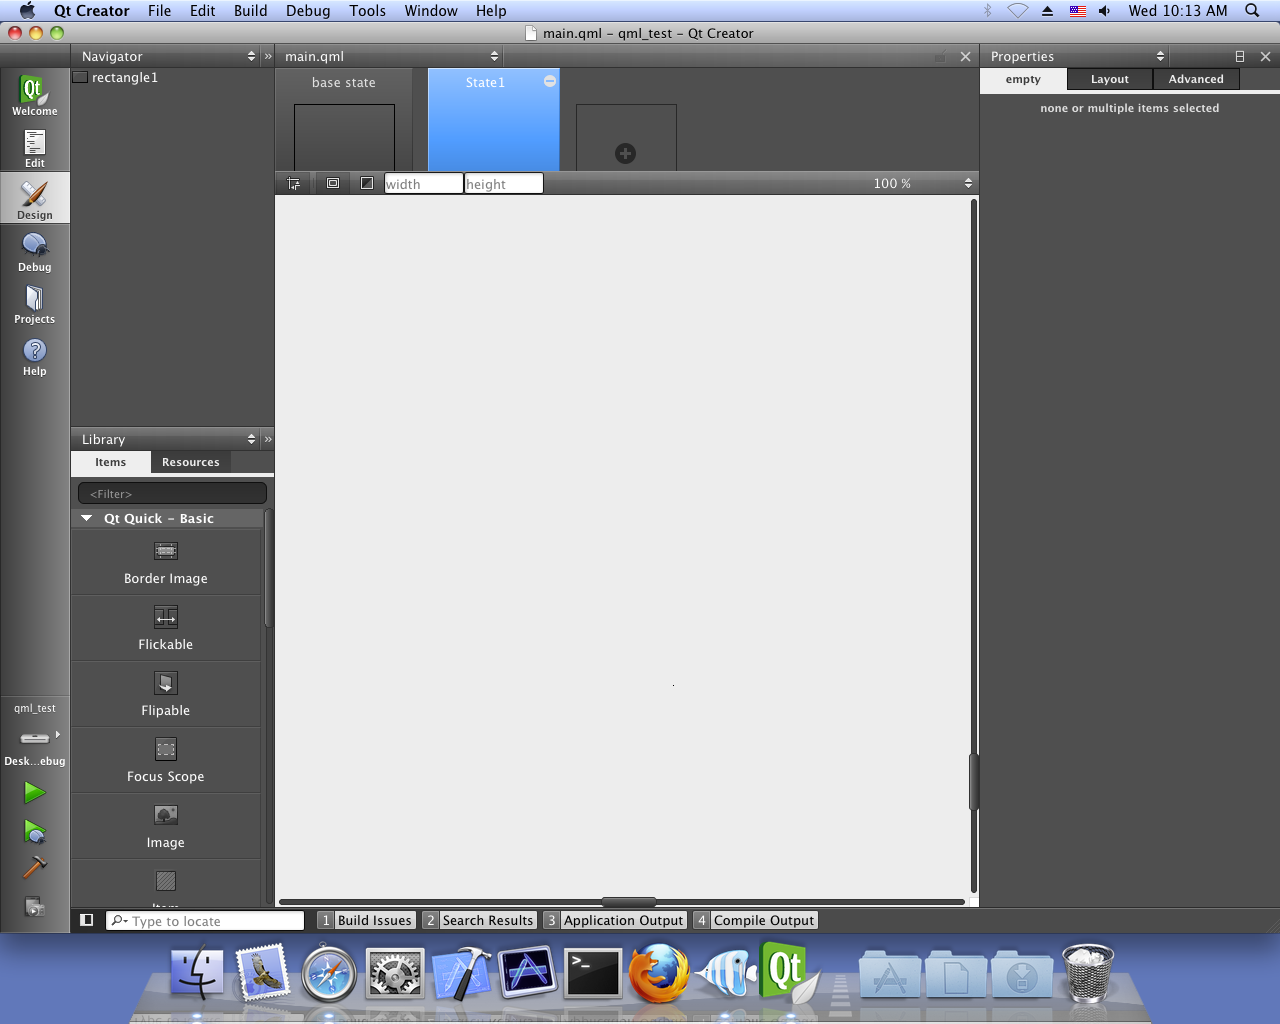Open the Application Output pane
This screenshot has width=1280, height=1024.
tap(615, 920)
